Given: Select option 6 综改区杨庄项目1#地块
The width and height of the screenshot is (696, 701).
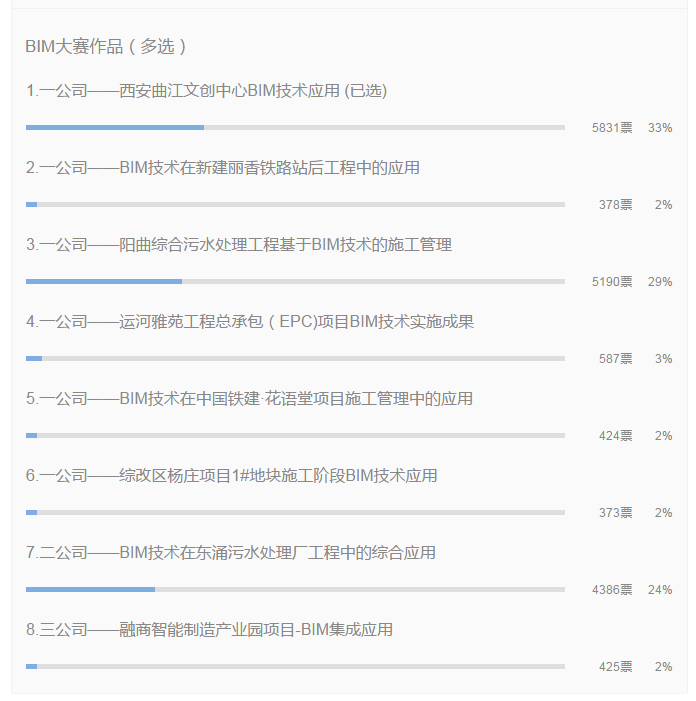Looking at the screenshot, I should [231, 475].
